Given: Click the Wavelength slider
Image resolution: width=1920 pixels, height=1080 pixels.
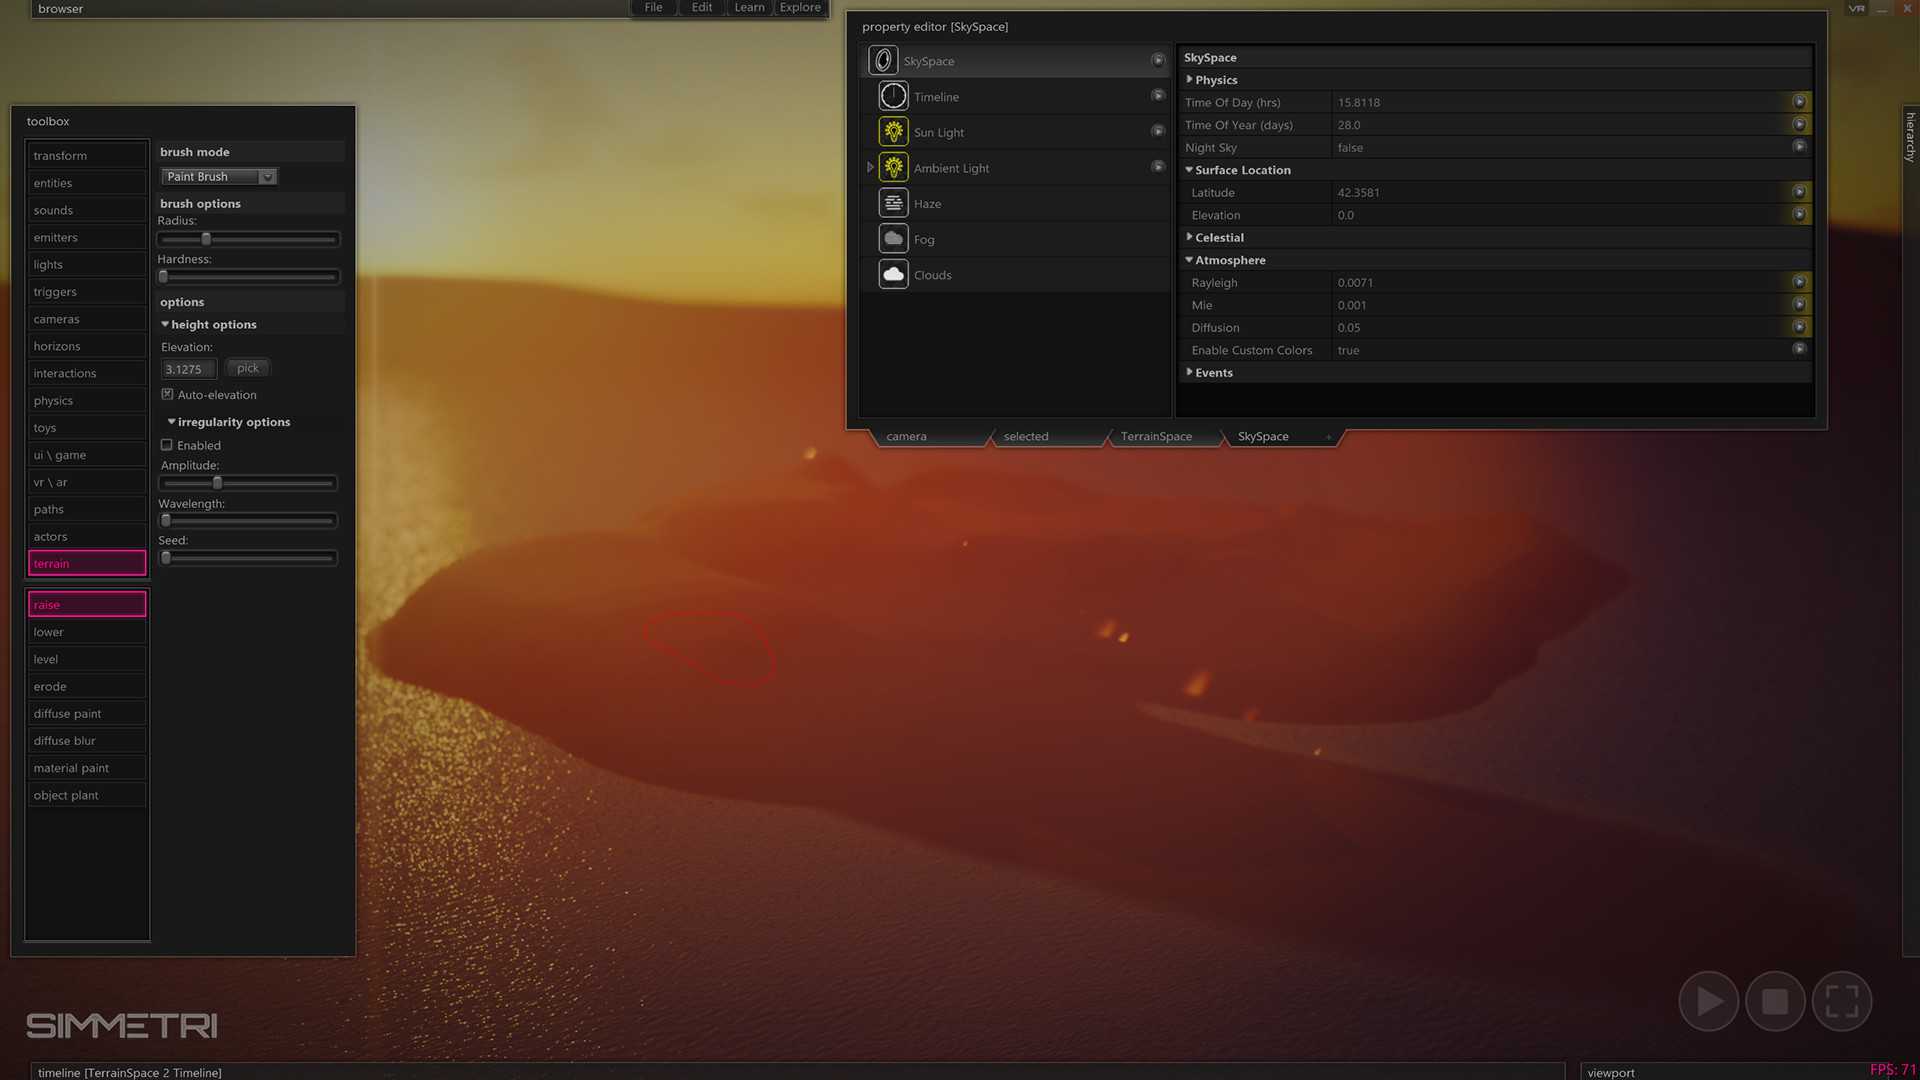Looking at the screenshot, I should 248,520.
